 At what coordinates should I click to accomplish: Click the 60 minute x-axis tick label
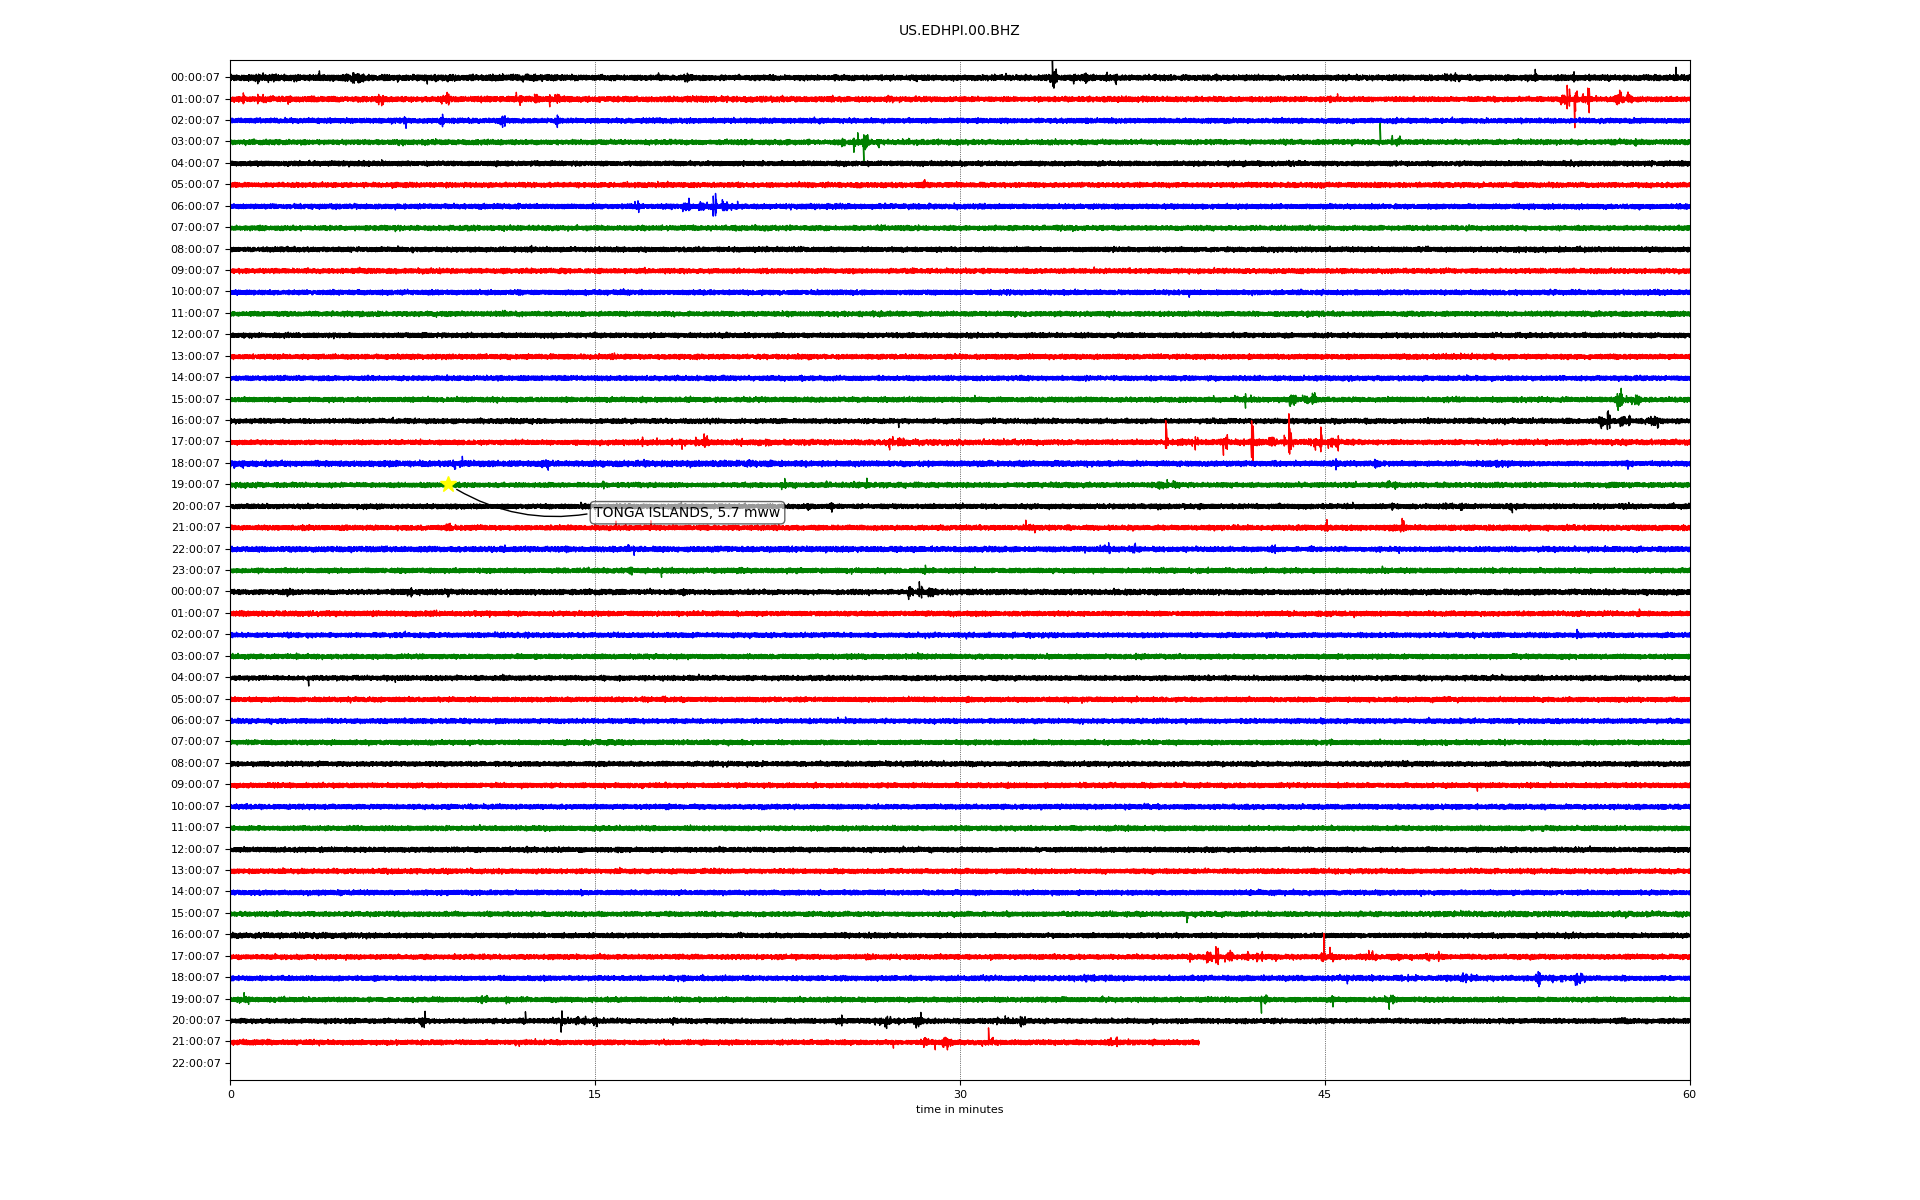point(1688,1094)
